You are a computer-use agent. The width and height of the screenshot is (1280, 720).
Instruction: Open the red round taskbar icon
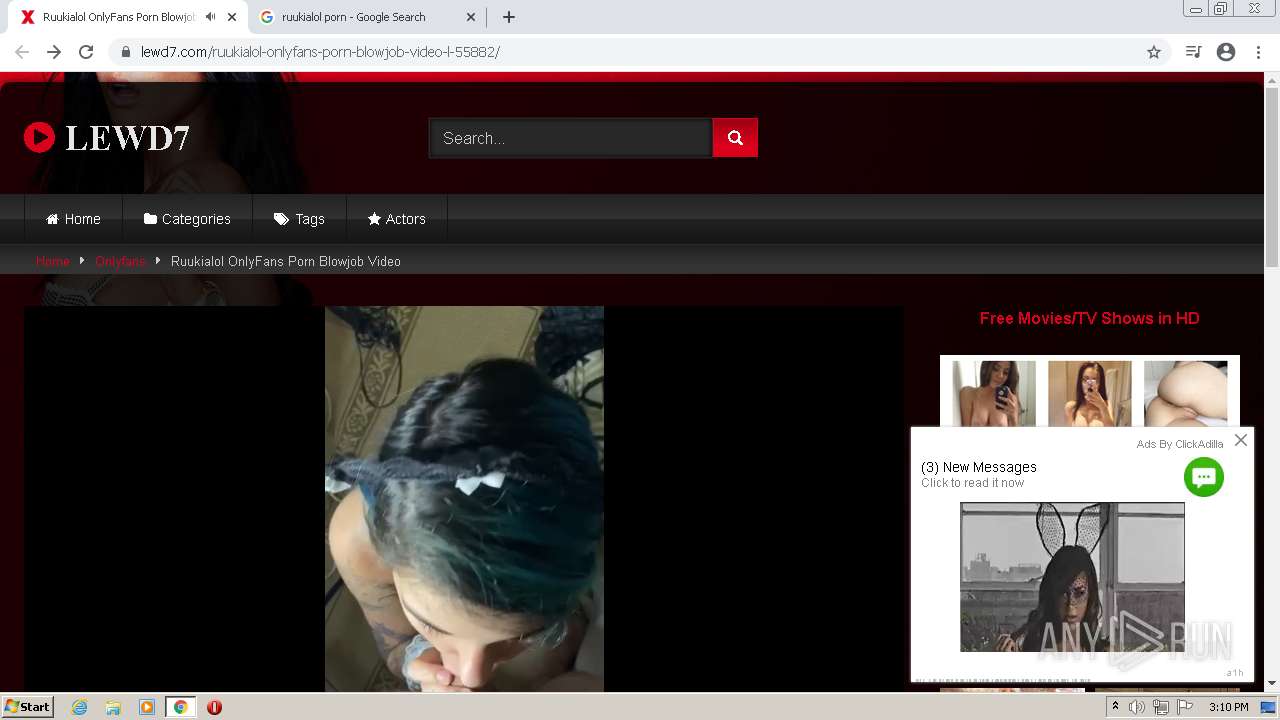coord(214,707)
